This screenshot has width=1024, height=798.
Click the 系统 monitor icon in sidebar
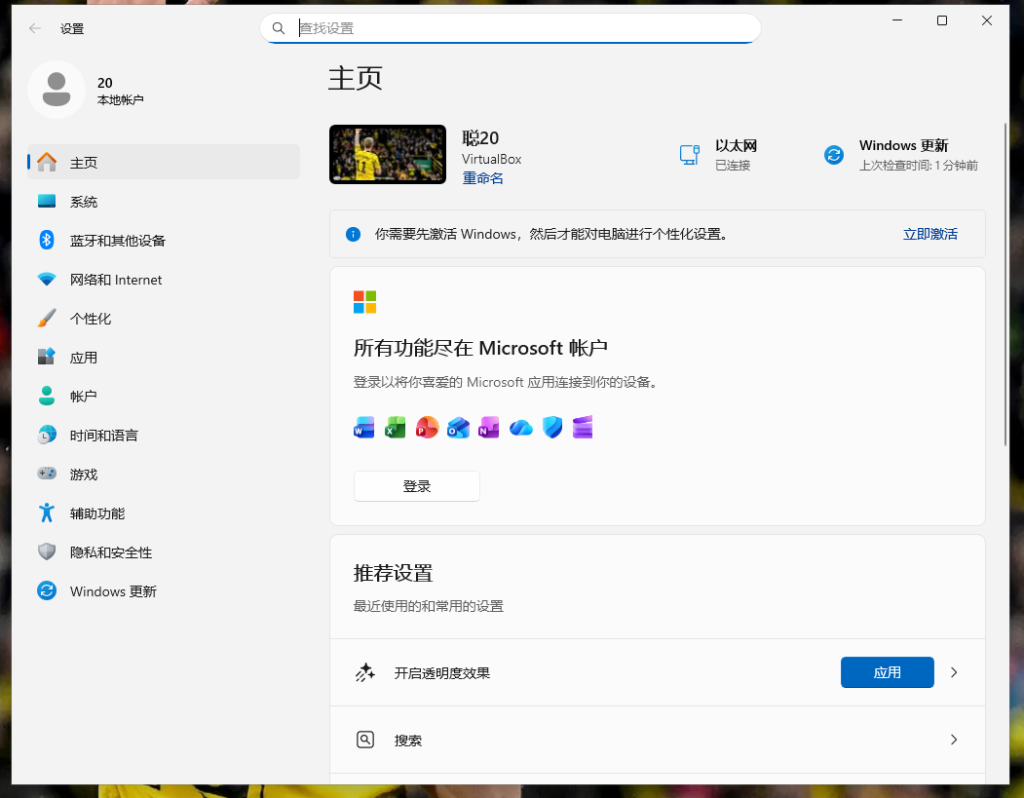pyautogui.click(x=47, y=201)
